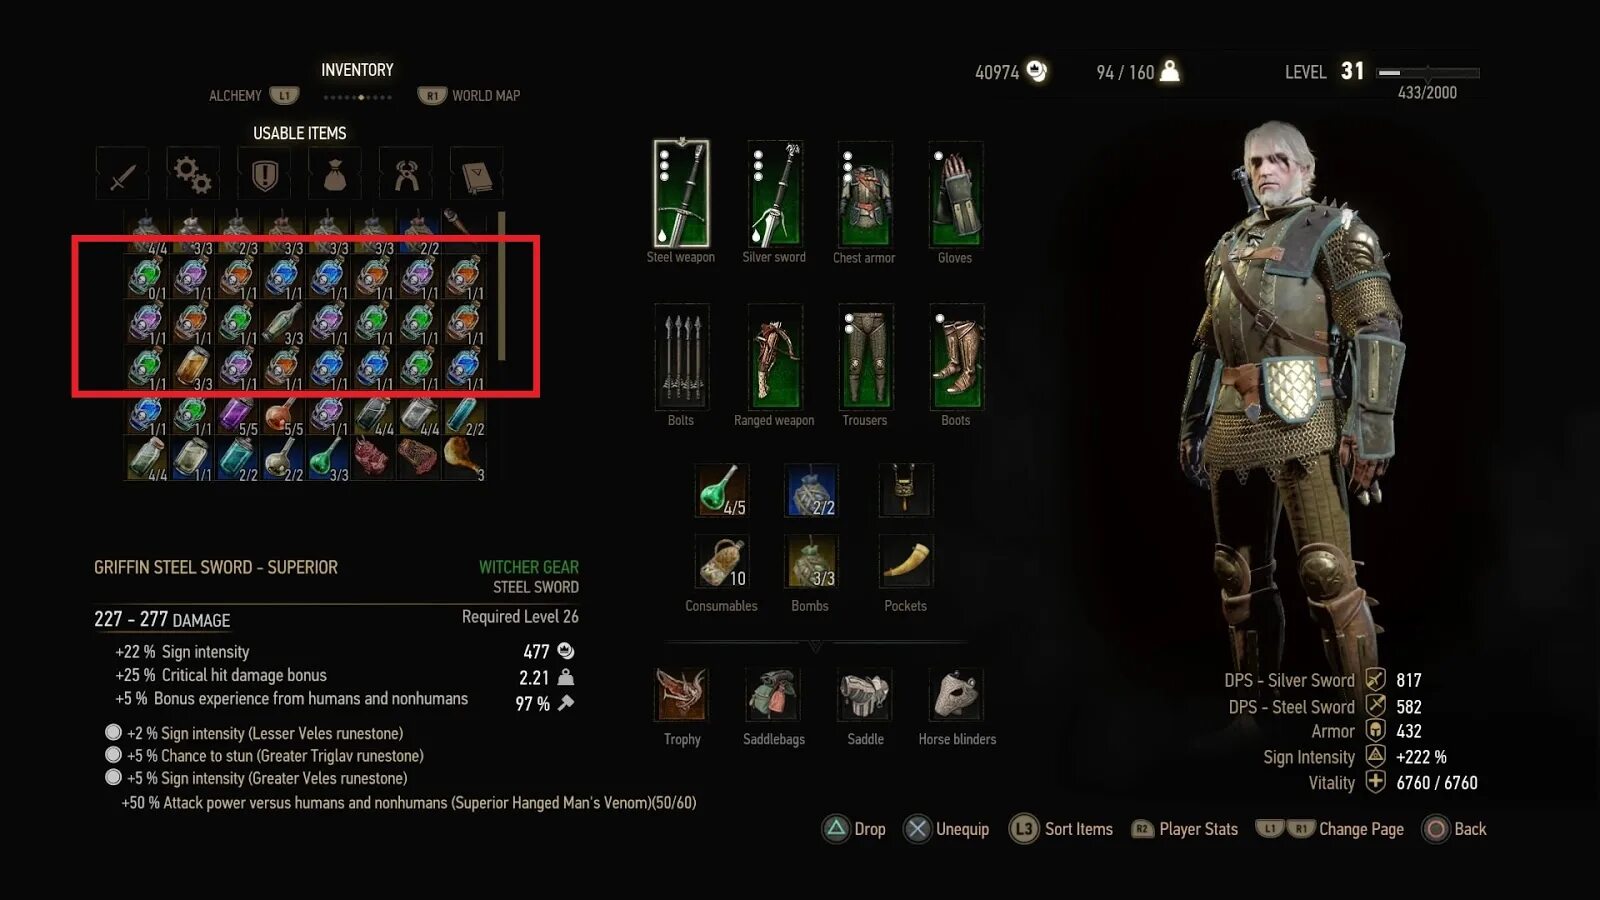The width and height of the screenshot is (1600, 900).
Task: Select the Lesser Veles runestone socket
Action: [113, 733]
